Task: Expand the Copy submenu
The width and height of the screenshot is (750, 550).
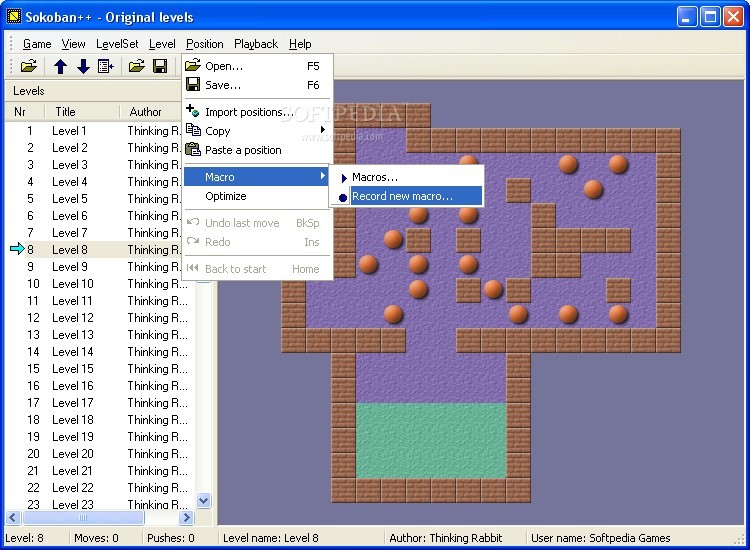Action: [256, 131]
